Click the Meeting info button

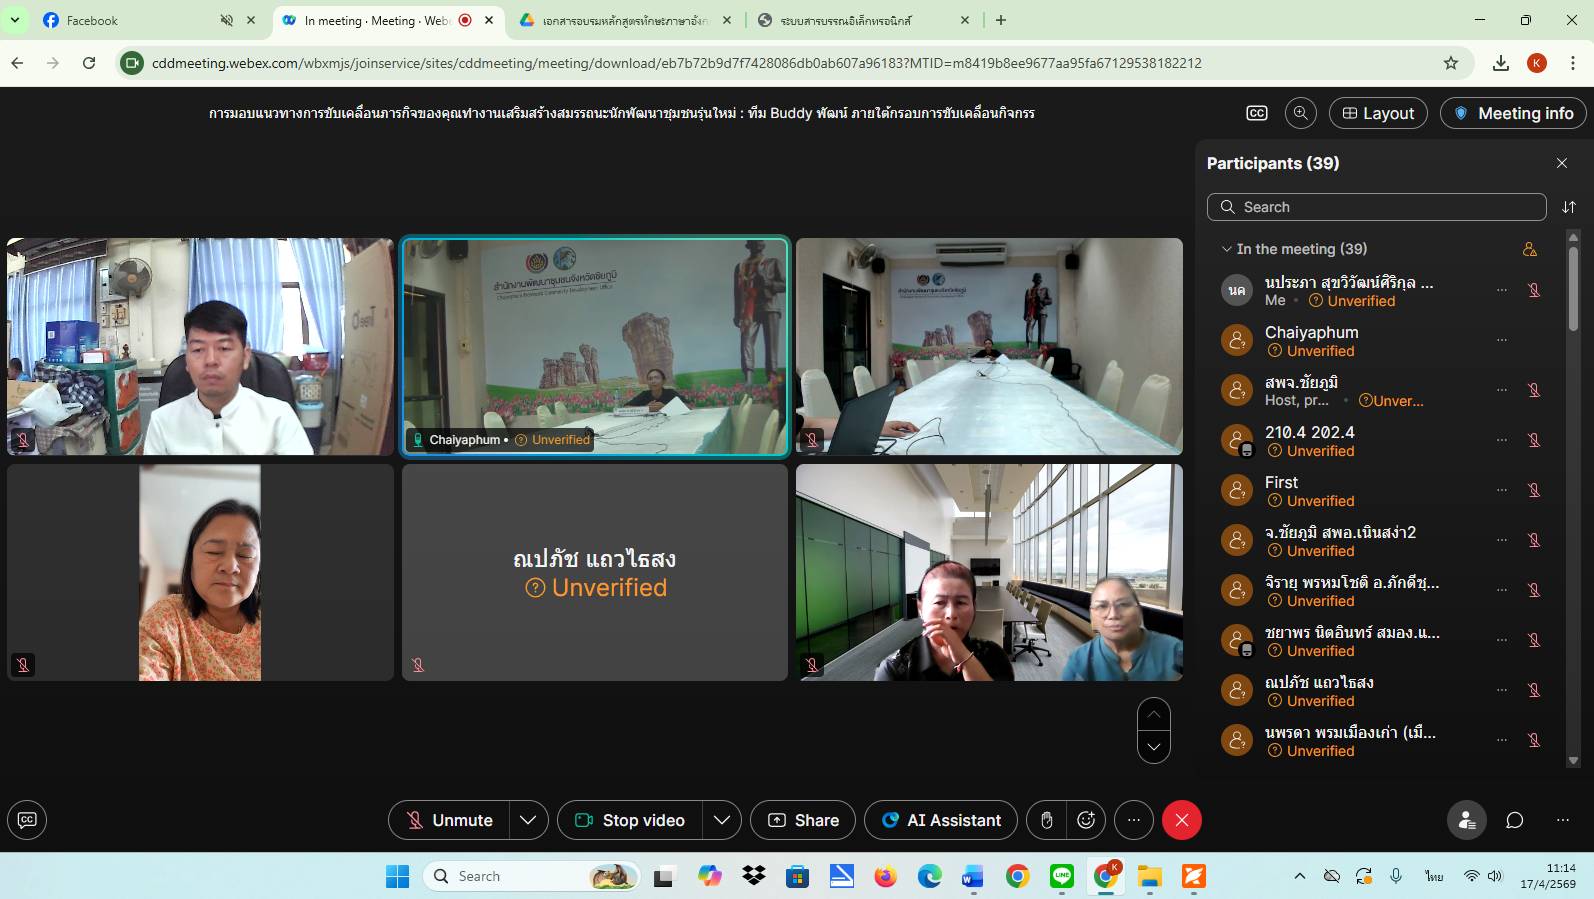(1512, 113)
